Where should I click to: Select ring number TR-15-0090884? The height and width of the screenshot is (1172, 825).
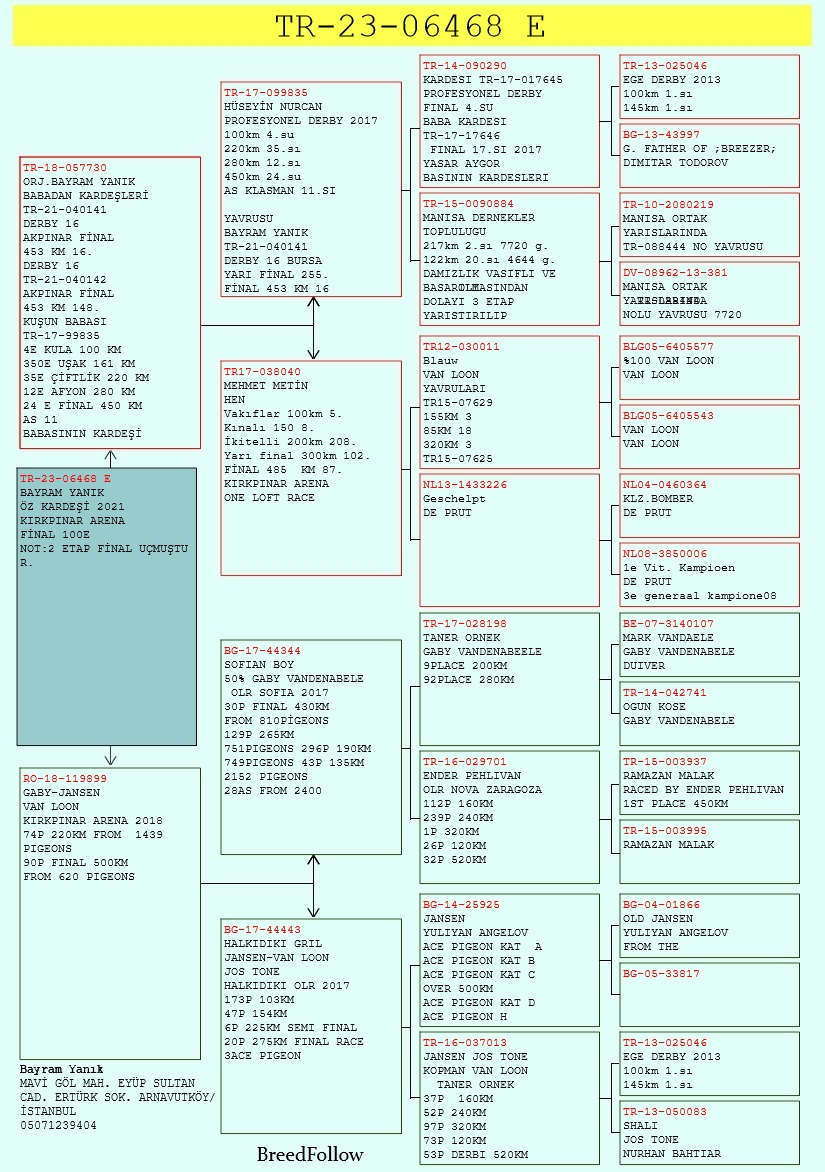click(x=469, y=203)
